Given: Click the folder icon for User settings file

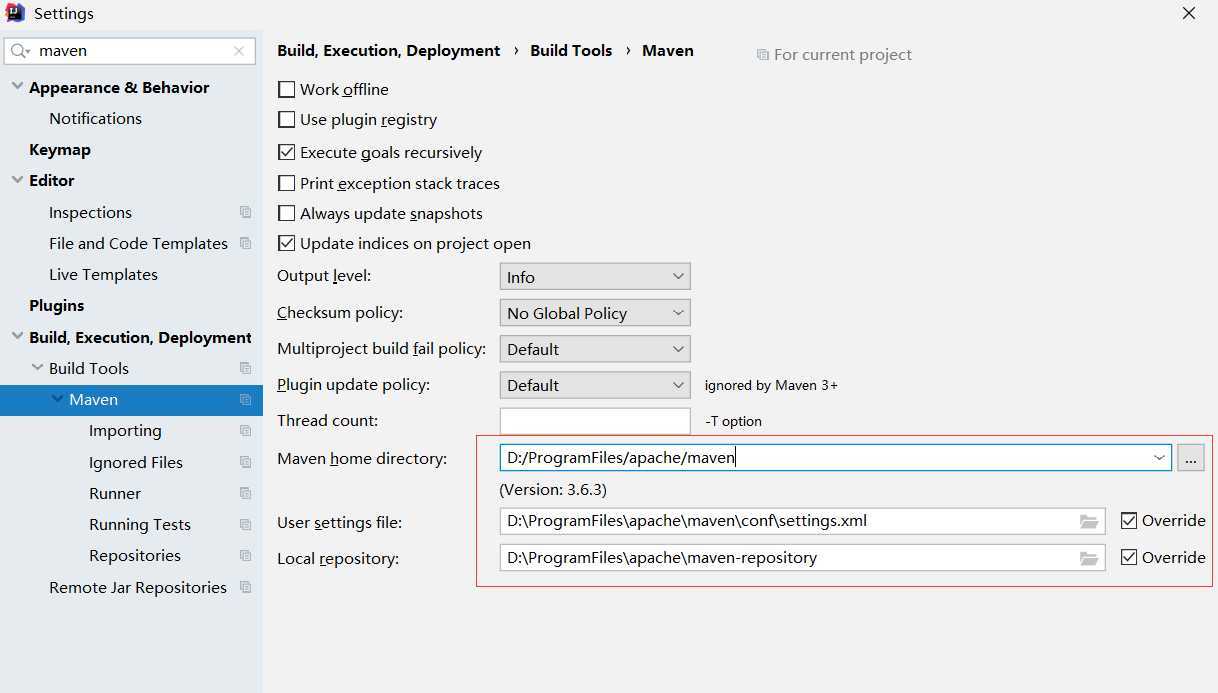Looking at the screenshot, I should (x=1089, y=521).
